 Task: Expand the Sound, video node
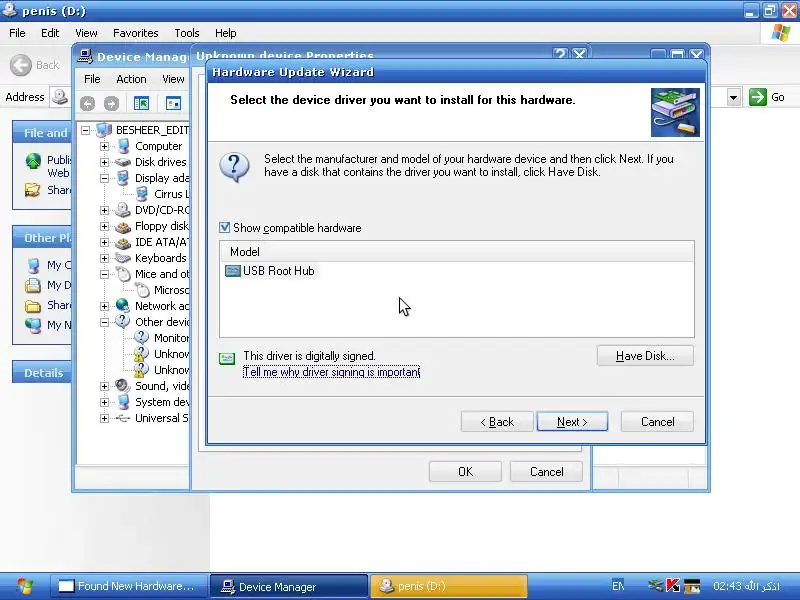105,386
